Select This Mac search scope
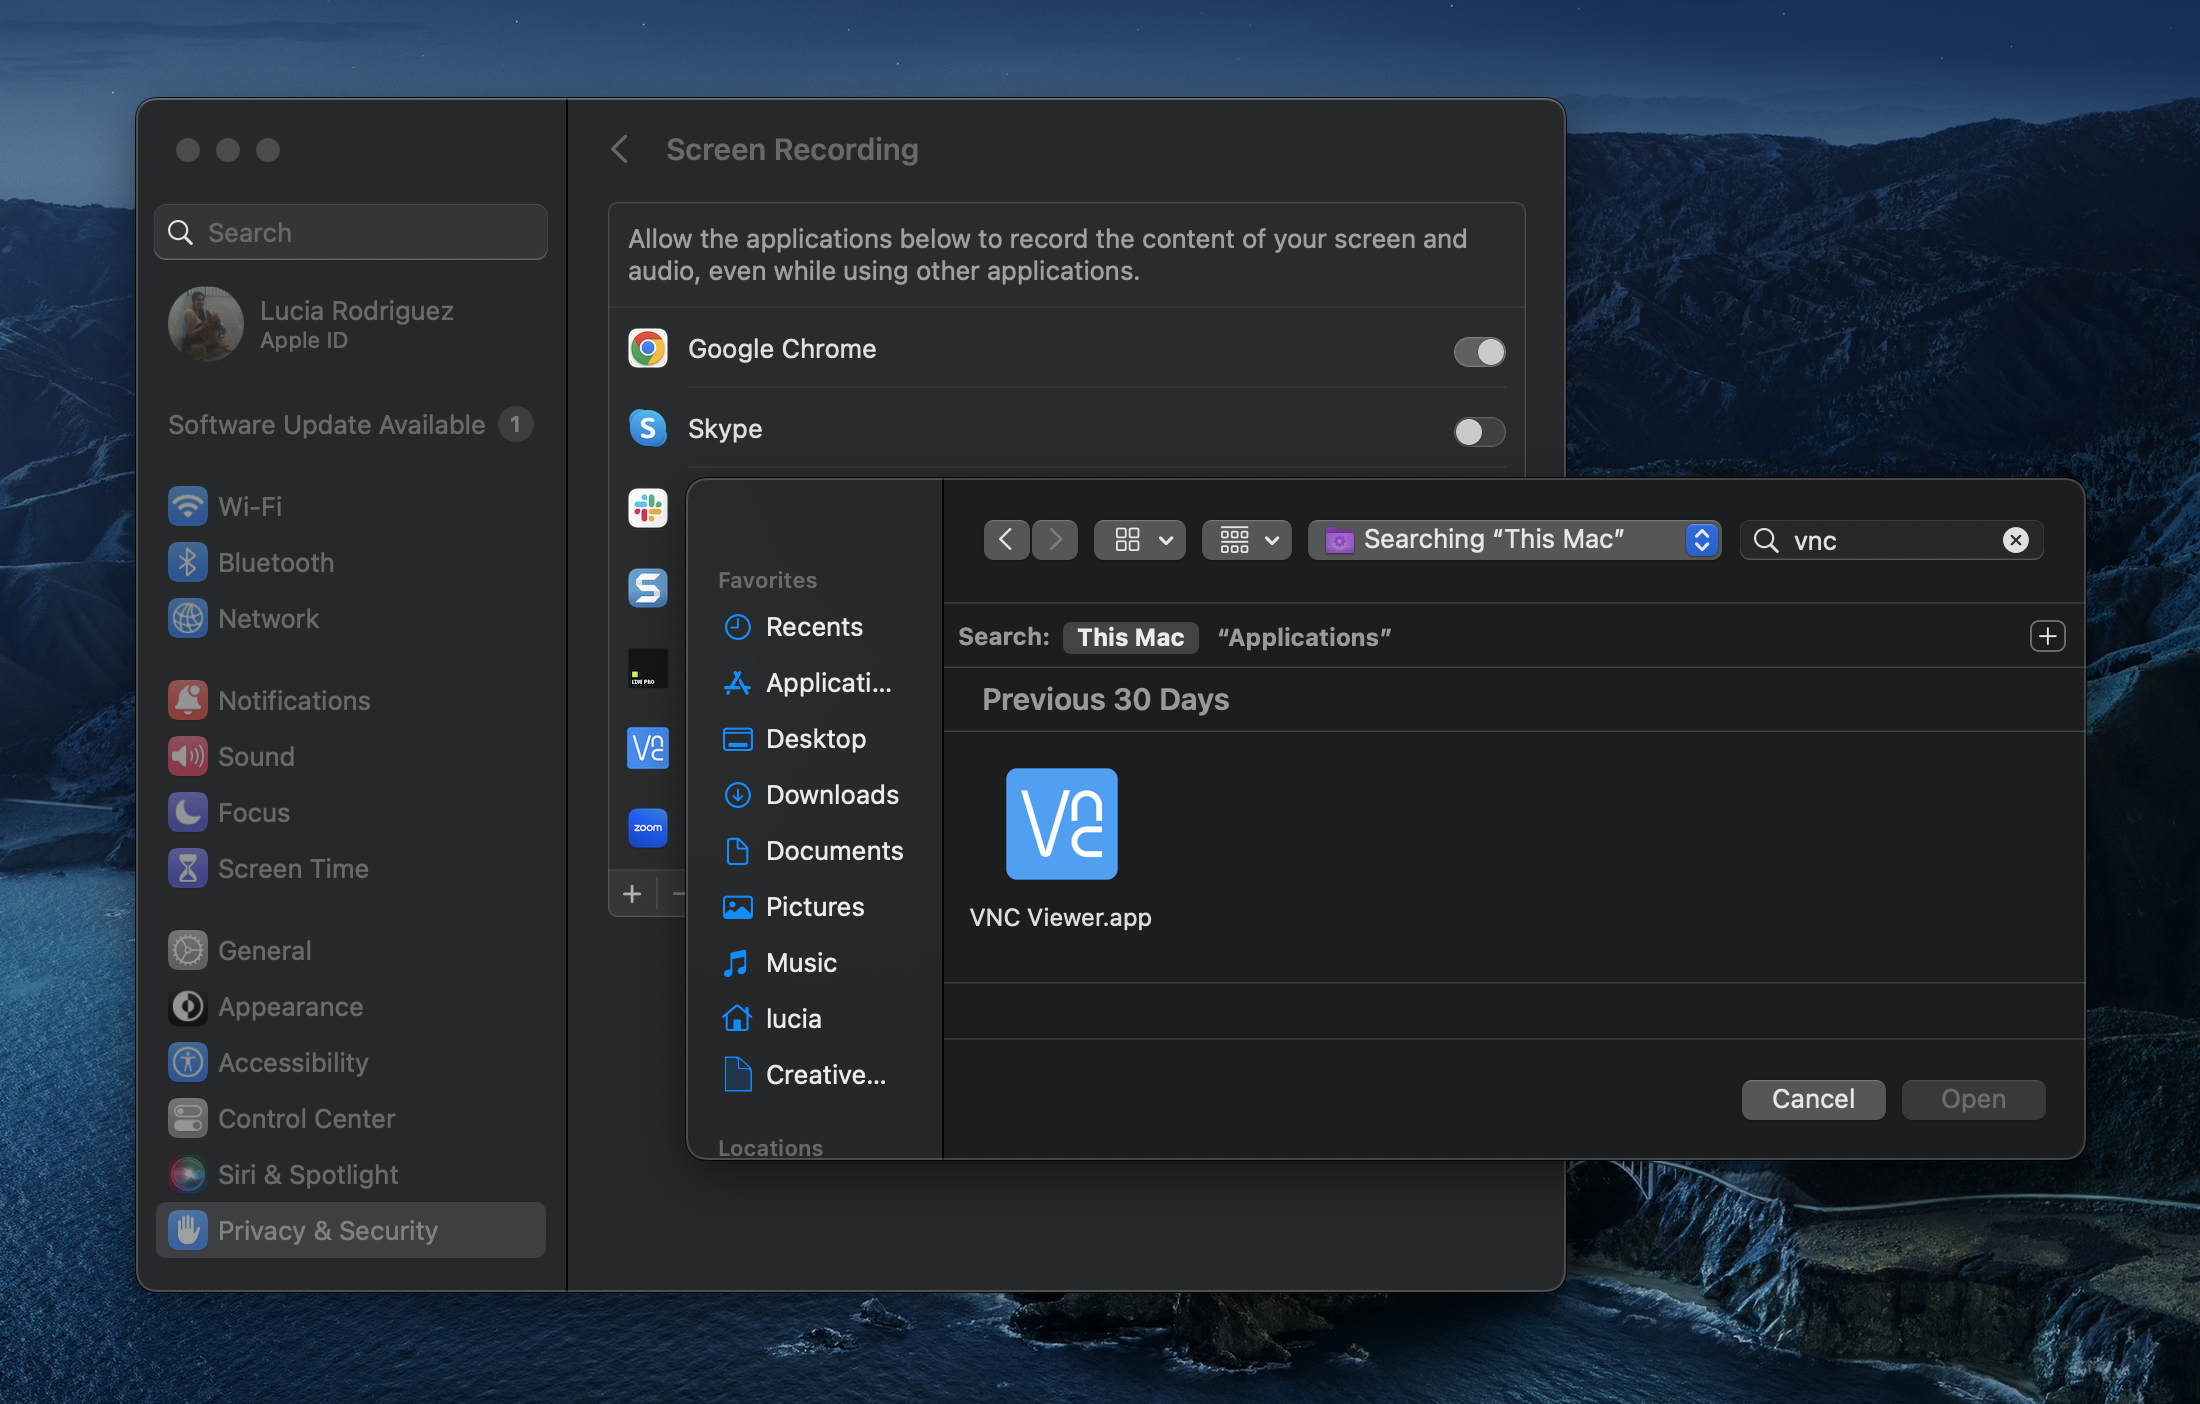The width and height of the screenshot is (2200, 1404). (x=1130, y=638)
